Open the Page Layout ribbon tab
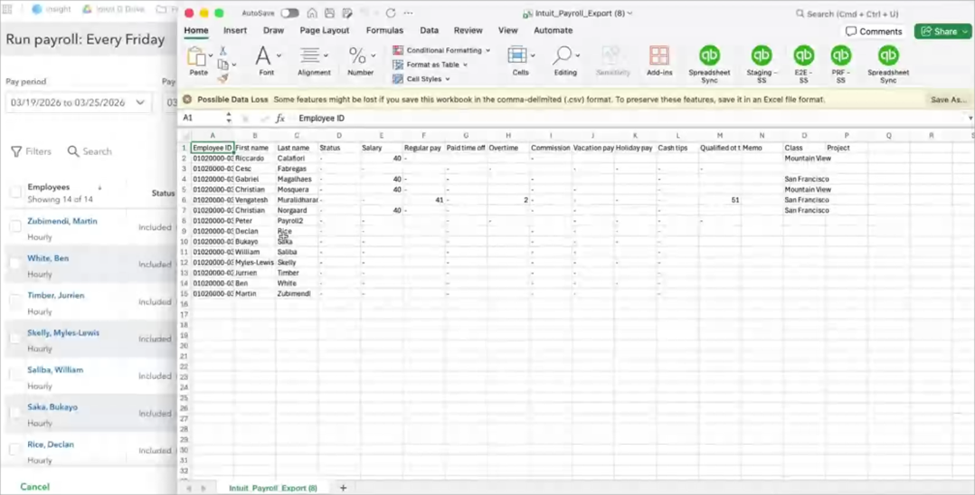 point(324,31)
